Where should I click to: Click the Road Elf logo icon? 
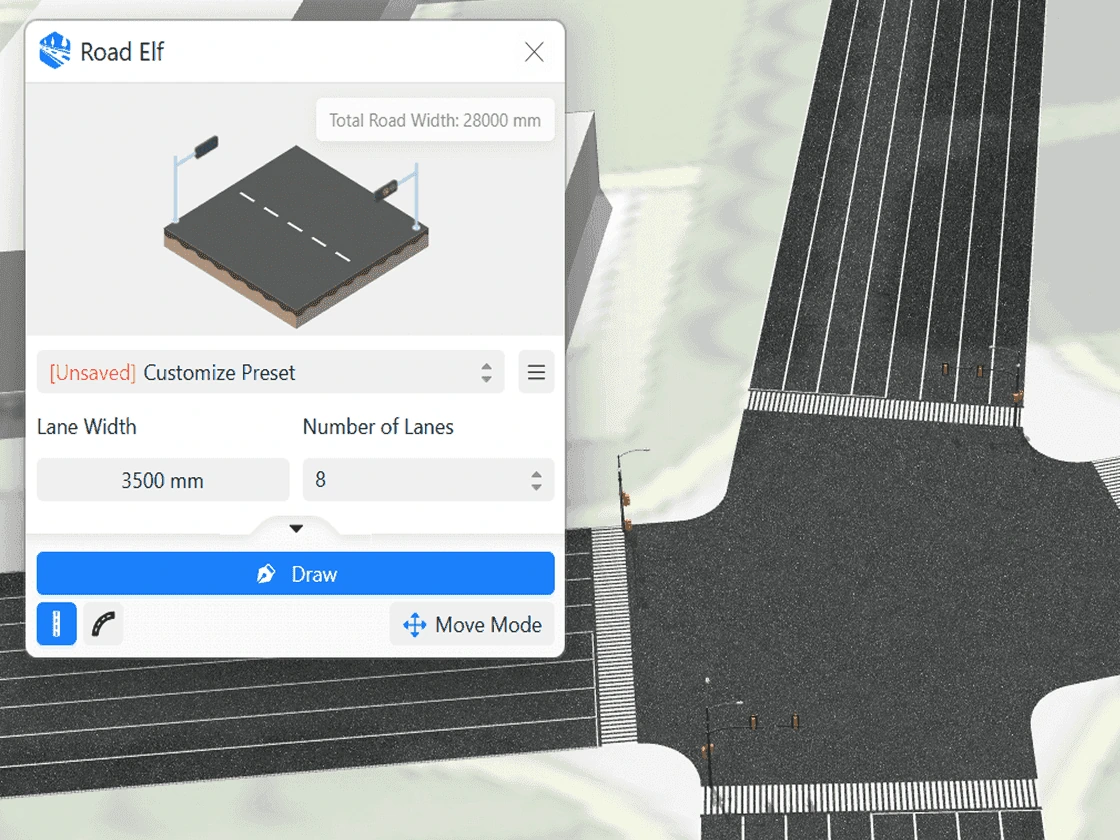click(x=55, y=51)
